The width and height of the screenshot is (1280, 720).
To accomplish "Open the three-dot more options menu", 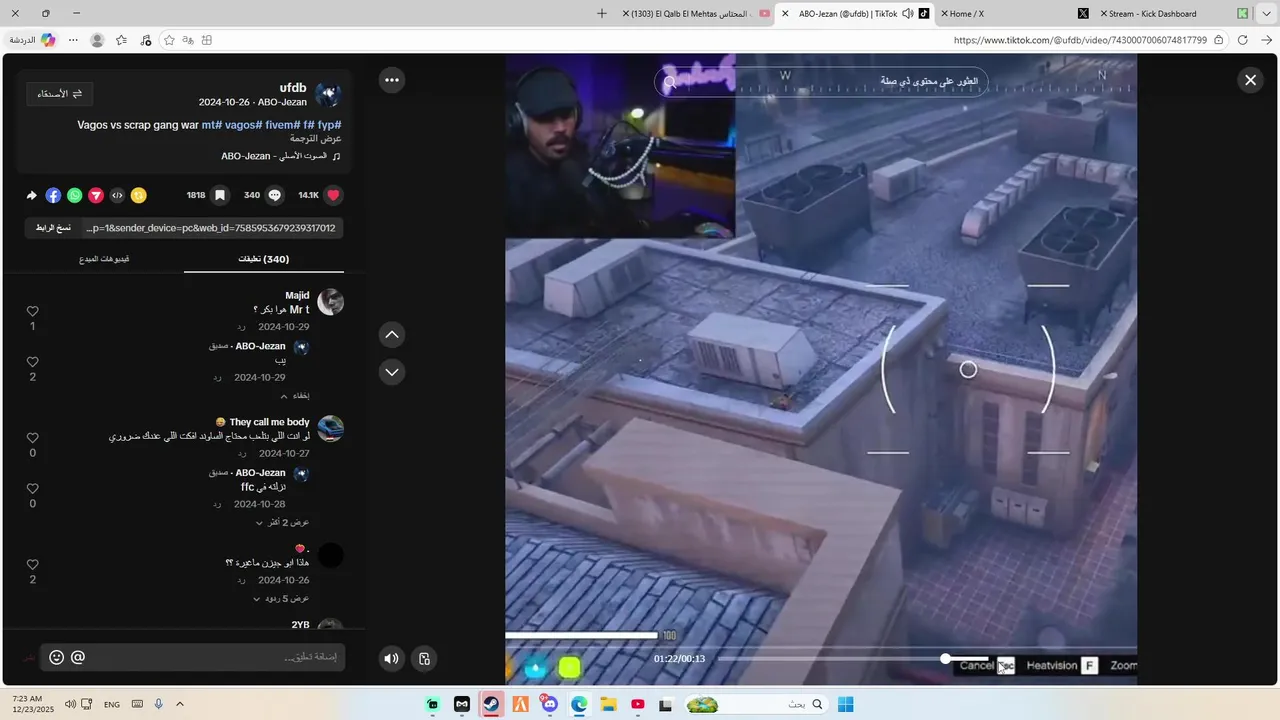I will click(x=392, y=80).
